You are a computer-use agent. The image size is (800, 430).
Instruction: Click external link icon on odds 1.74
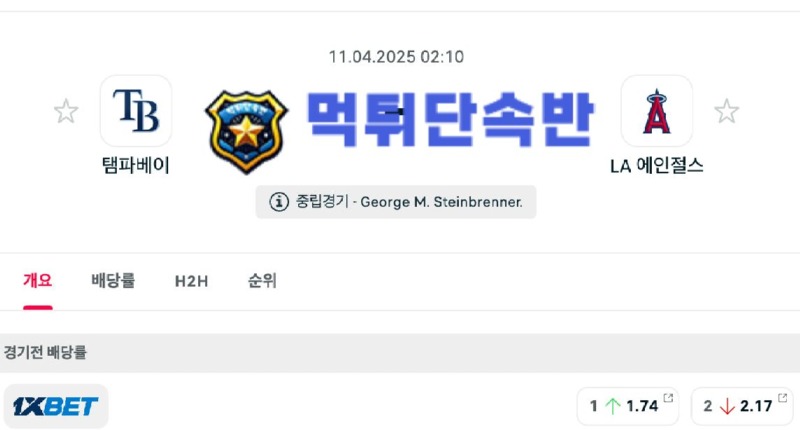pyautogui.click(x=668, y=397)
